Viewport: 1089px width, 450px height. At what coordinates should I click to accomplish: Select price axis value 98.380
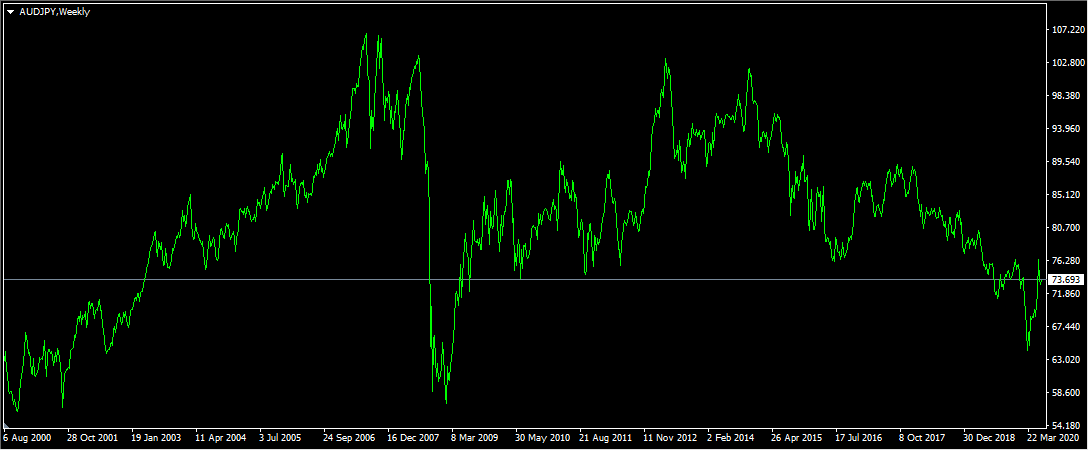[1068, 96]
